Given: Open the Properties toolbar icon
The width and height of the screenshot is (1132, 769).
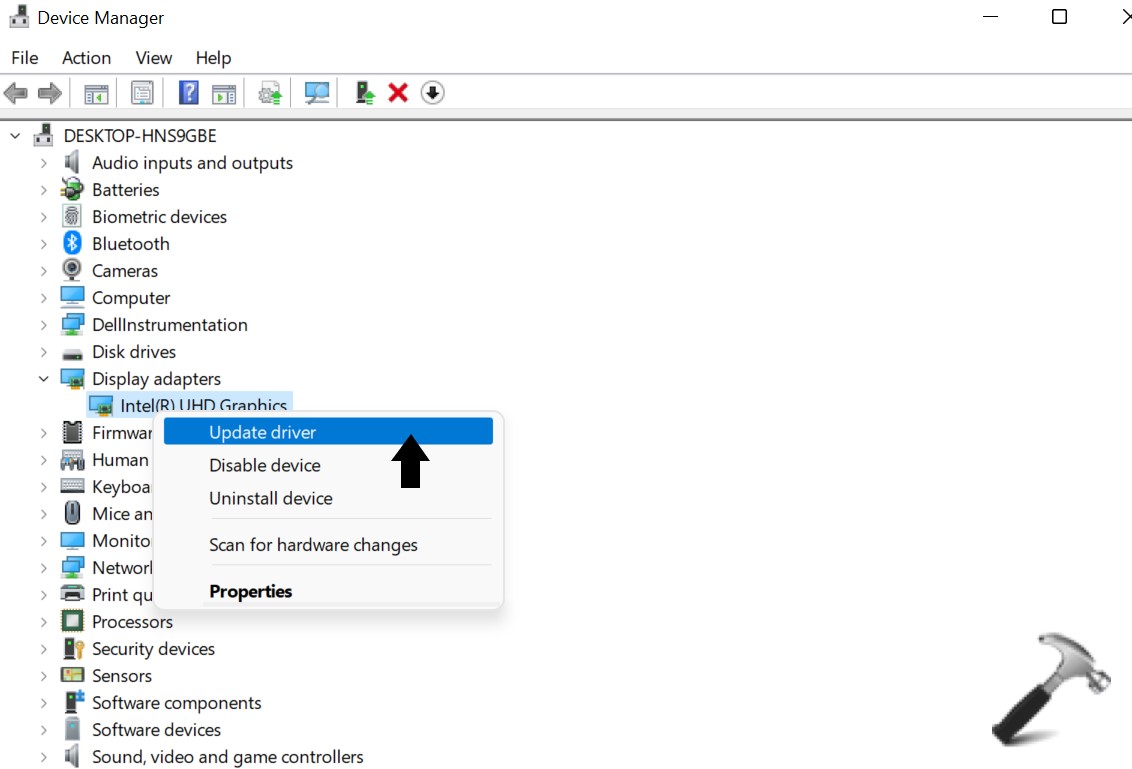Looking at the screenshot, I should [x=142, y=93].
